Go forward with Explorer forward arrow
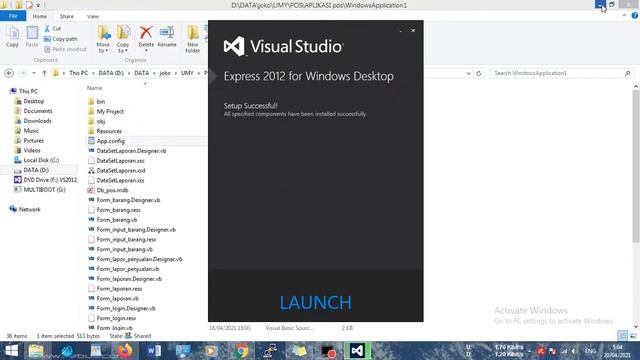Screen dimensions: 640x360 point(22,73)
